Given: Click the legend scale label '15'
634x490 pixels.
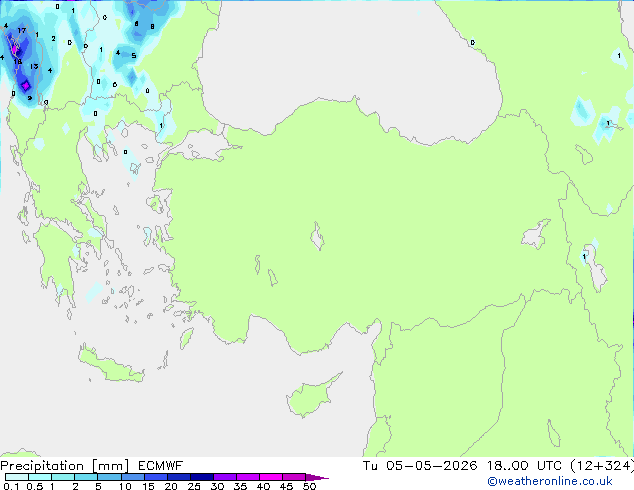Looking at the screenshot, I should 148,486.
